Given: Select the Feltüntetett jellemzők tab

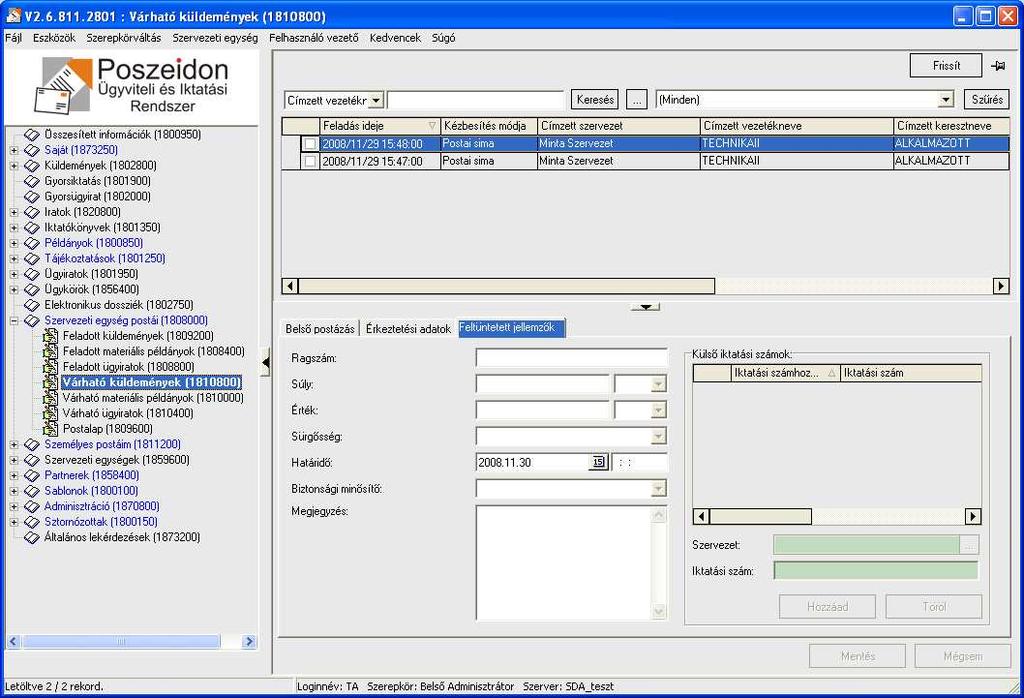Looking at the screenshot, I should click(511, 328).
